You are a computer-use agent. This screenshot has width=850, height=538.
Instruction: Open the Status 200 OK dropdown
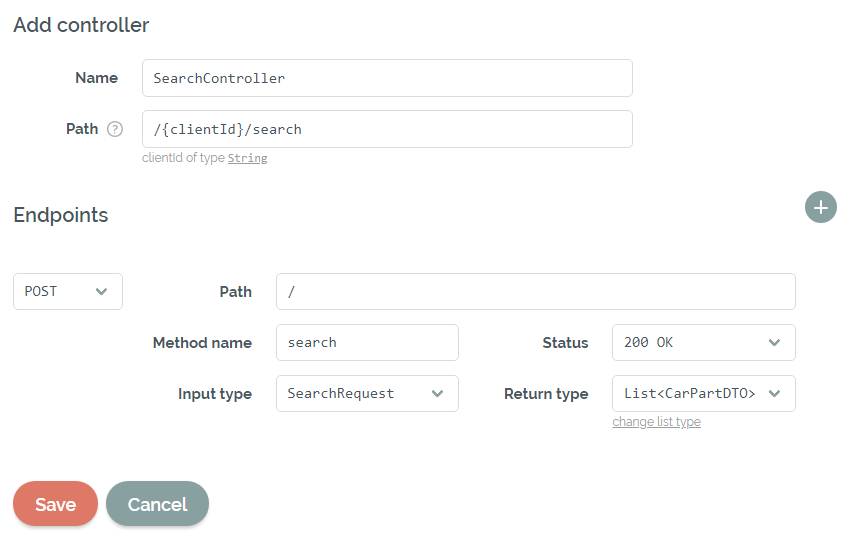point(704,342)
